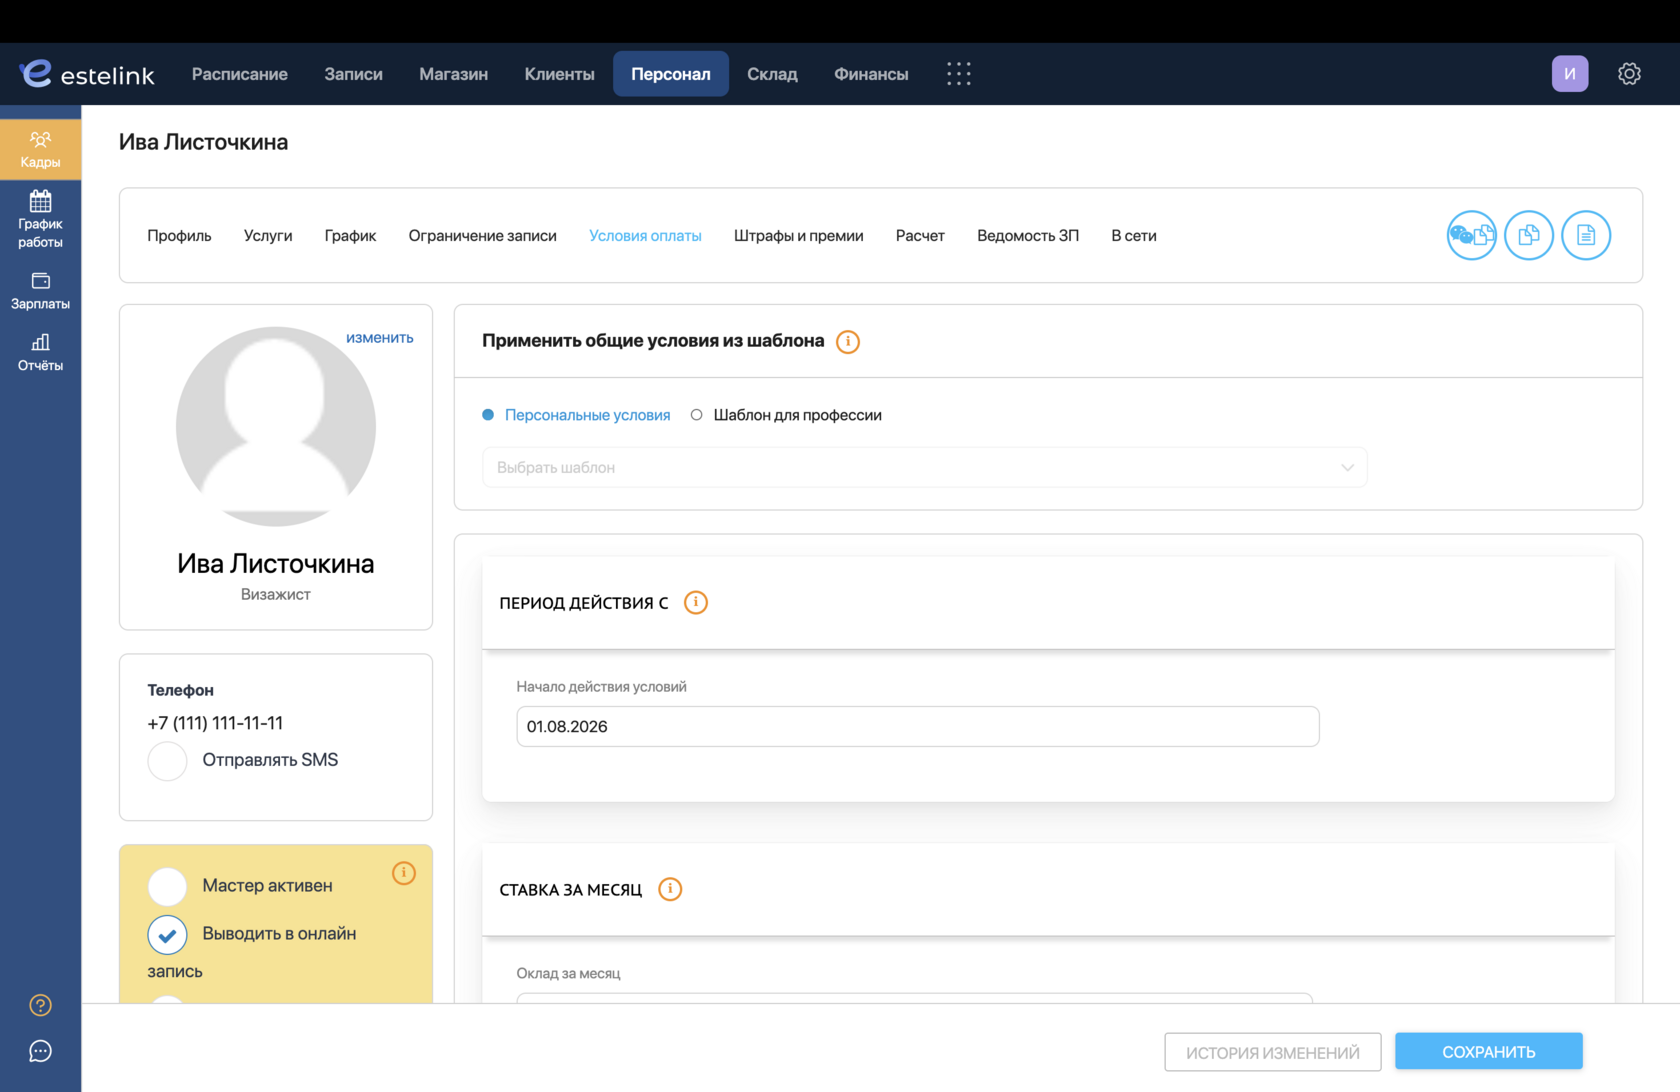The image size is (1680, 1092).
Task: Open the Кадры sidebar section
Action: pos(40,149)
